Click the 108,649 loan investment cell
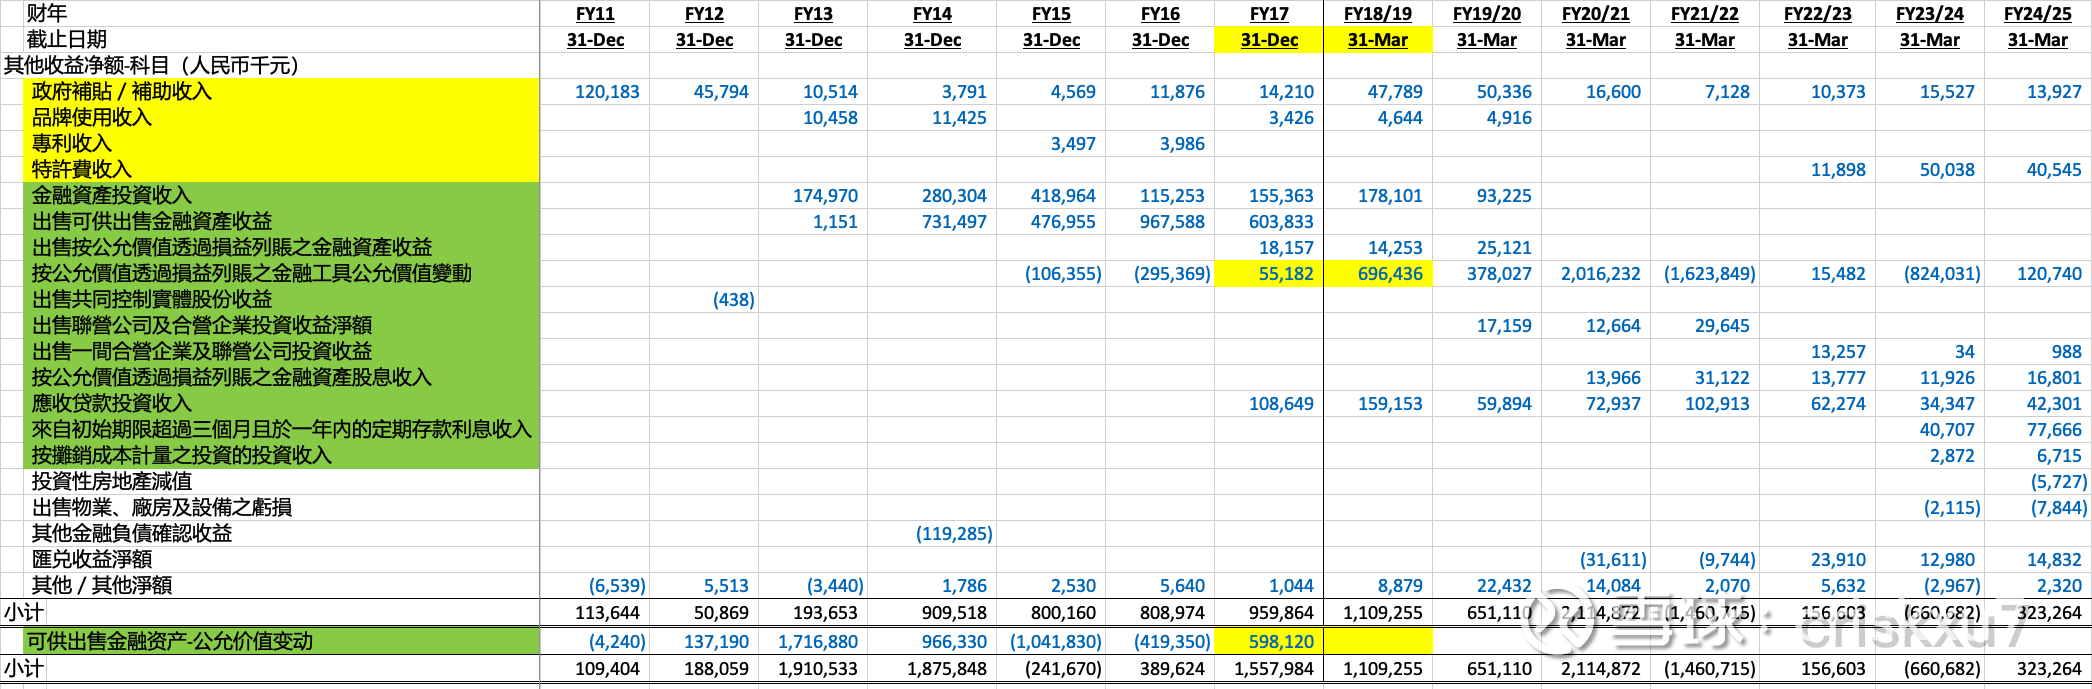Screen dimensions: 2092x689 click(1281, 404)
